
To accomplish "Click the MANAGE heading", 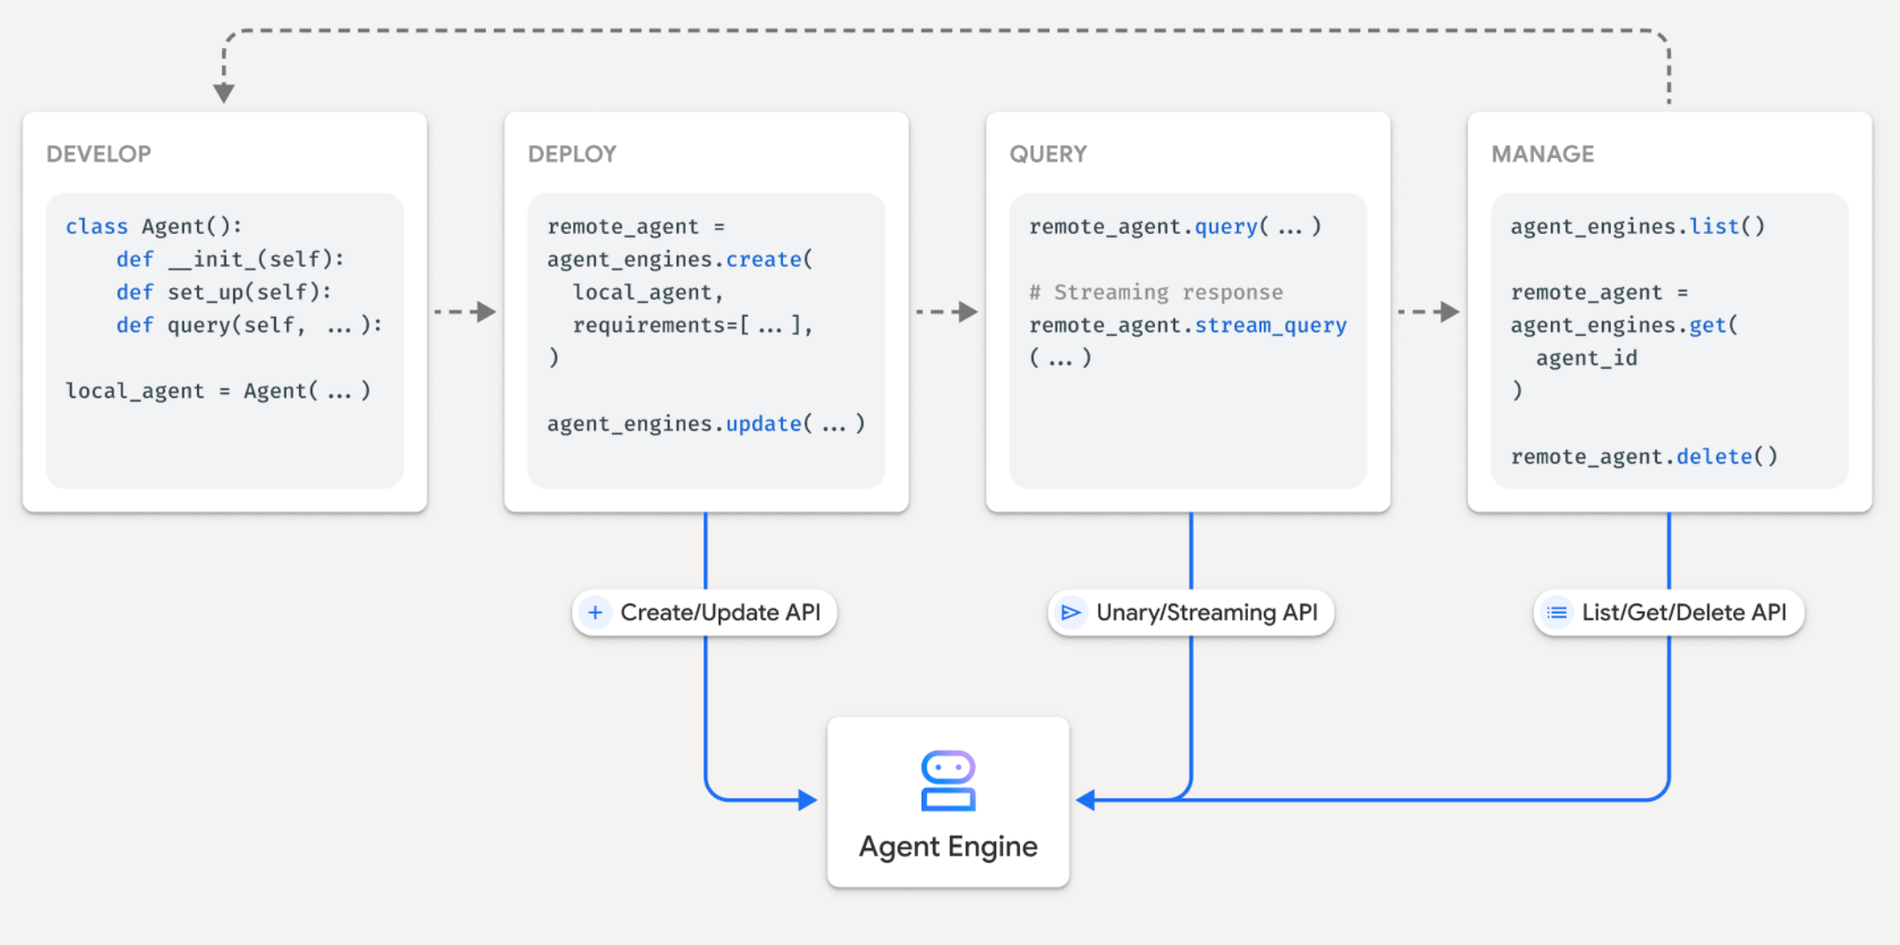I will (1543, 154).
